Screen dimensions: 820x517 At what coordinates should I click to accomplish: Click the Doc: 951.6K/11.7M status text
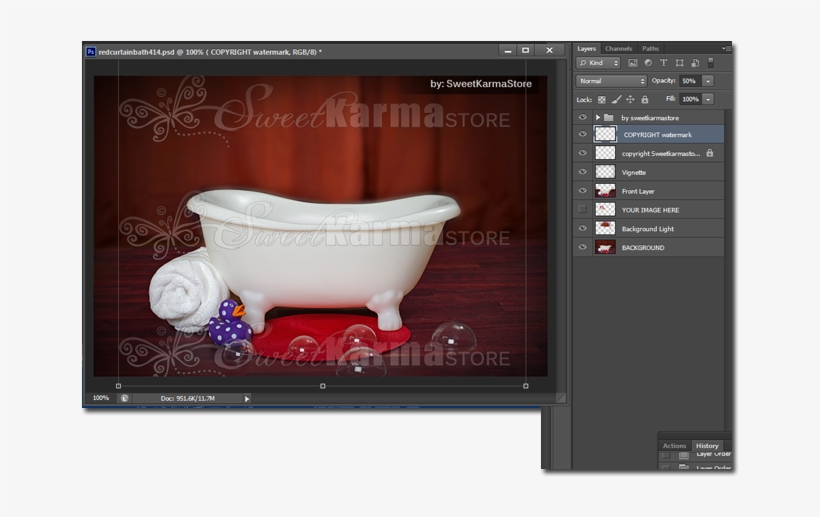188,398
